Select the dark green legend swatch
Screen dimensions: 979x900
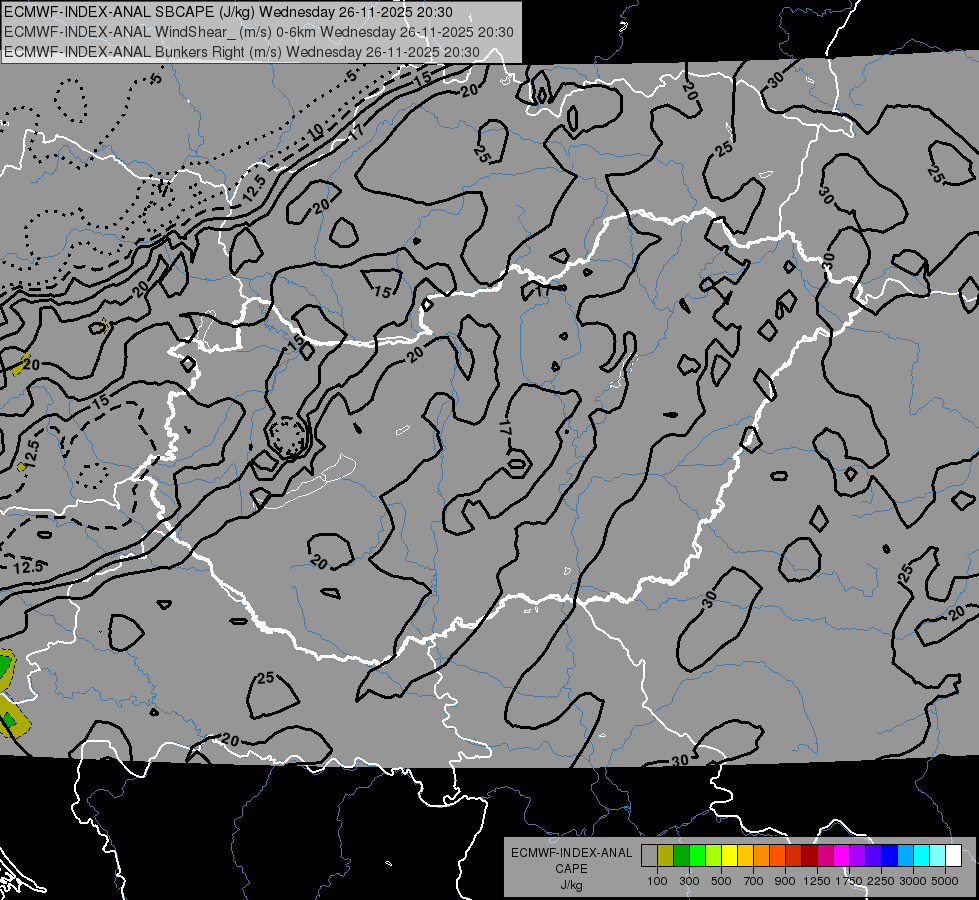pos(681,855)
